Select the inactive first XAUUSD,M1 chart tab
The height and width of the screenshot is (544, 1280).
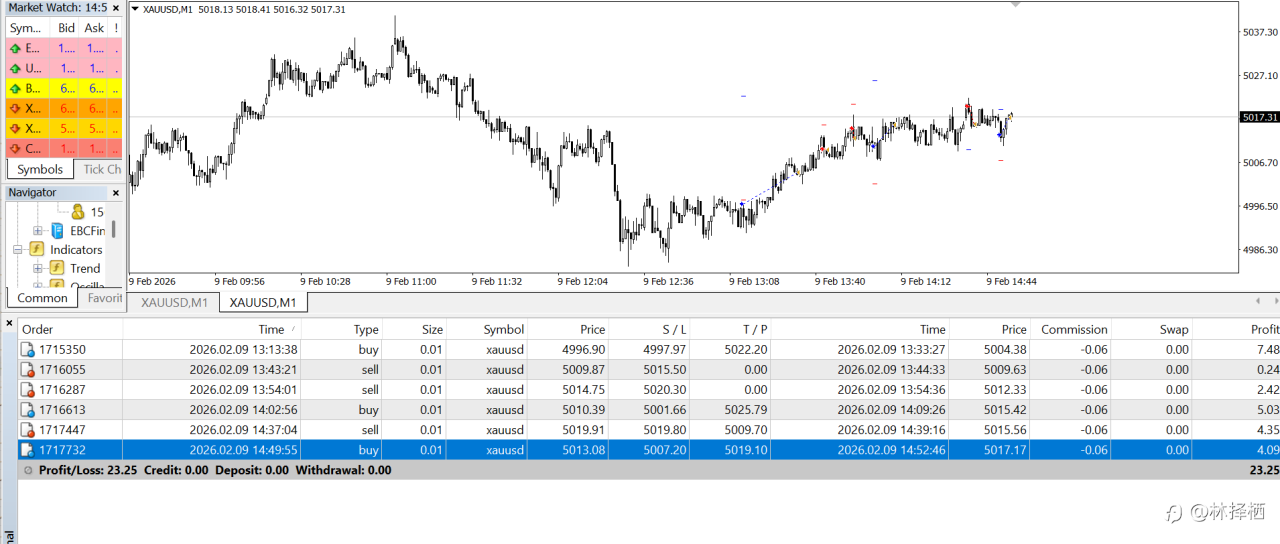tap(174, 302)
